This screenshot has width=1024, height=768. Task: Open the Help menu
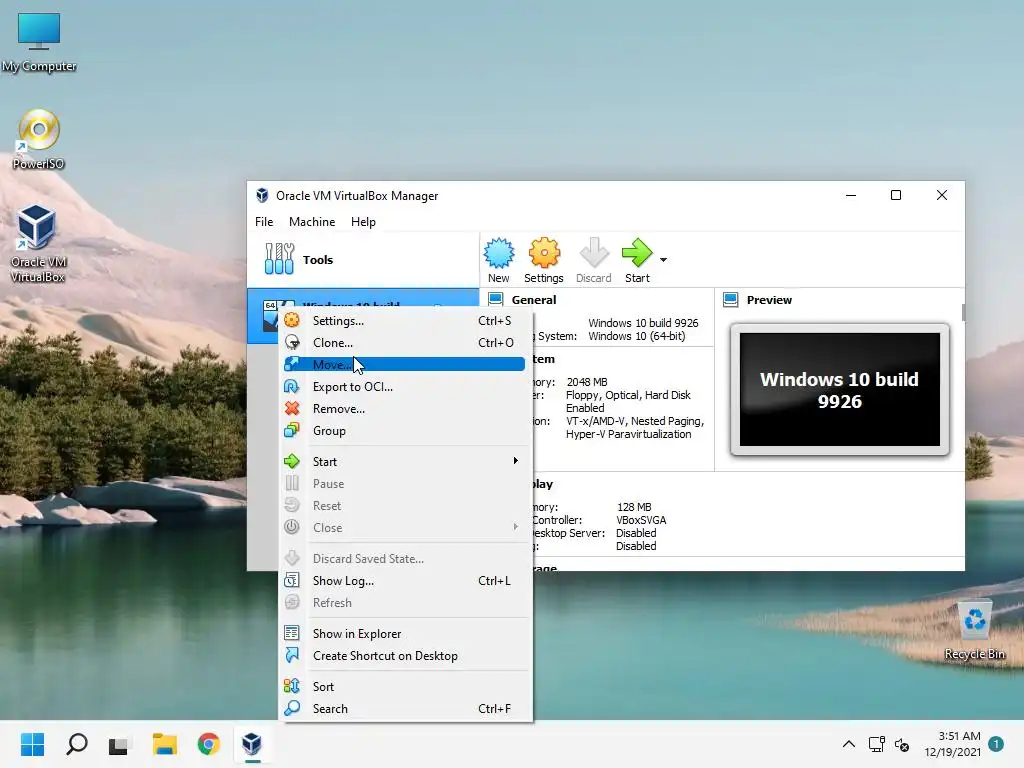click(363, 222)
